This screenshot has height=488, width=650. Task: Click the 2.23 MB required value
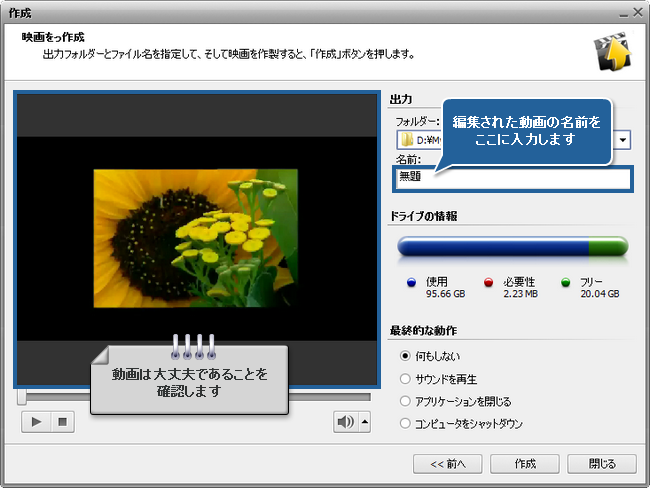[520, 294]
